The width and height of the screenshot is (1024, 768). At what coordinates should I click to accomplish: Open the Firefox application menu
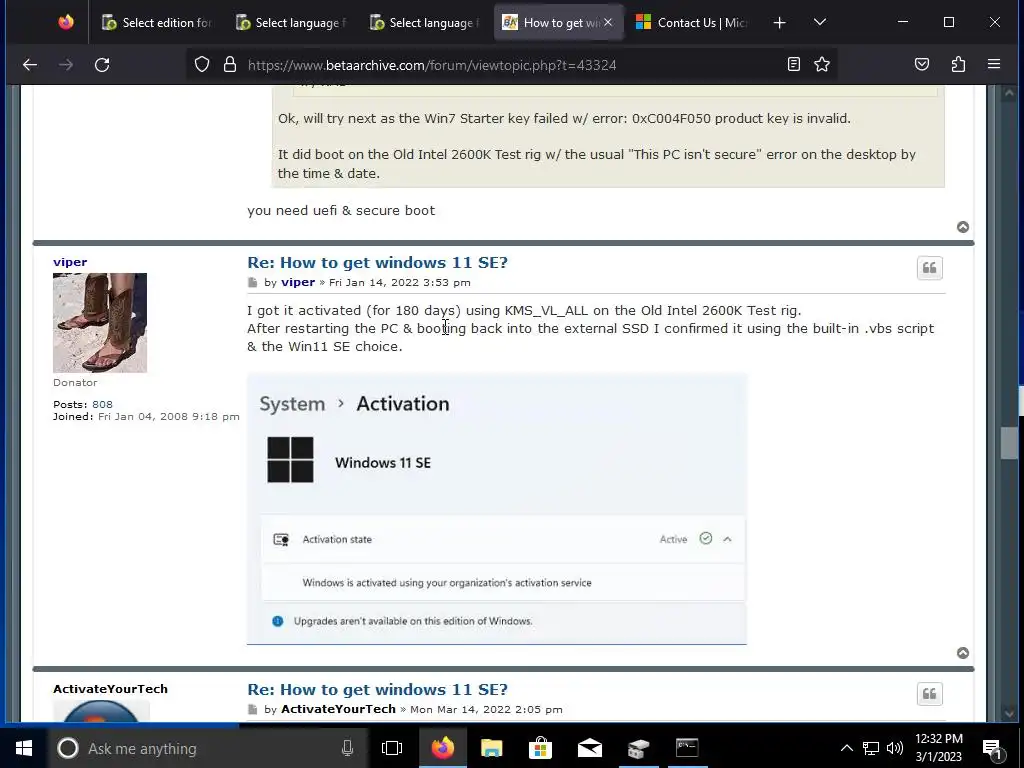pyautogui.click(x=994, y=64)
